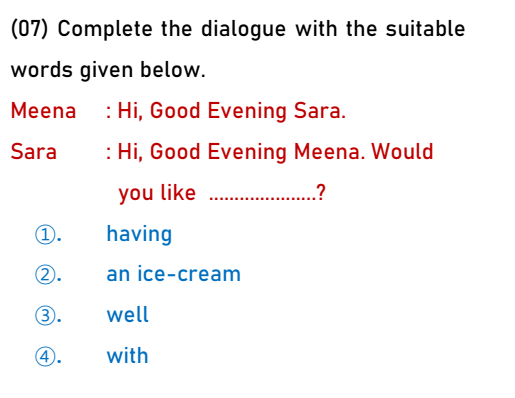Click the instruction text 'Complete the dialogue'
Viewport: 515px width, 398px height.
pos(172,29)
